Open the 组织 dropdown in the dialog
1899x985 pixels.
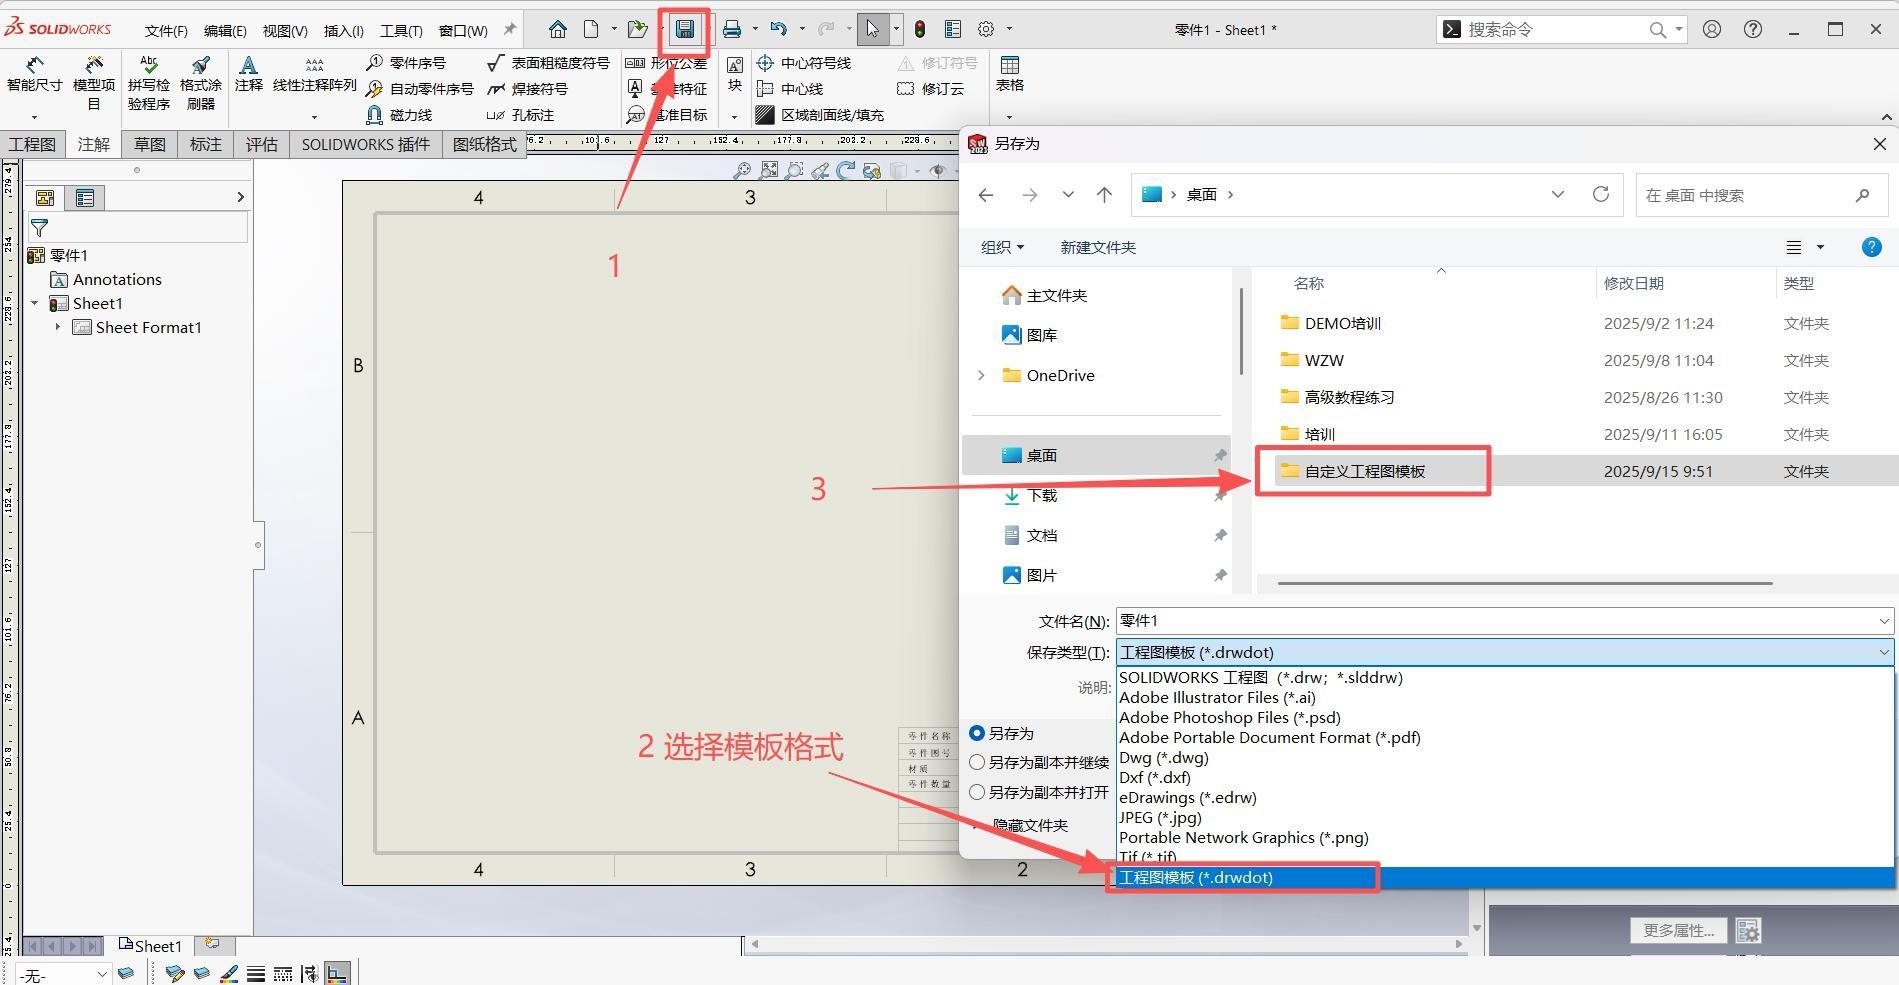pos(1002,247)
